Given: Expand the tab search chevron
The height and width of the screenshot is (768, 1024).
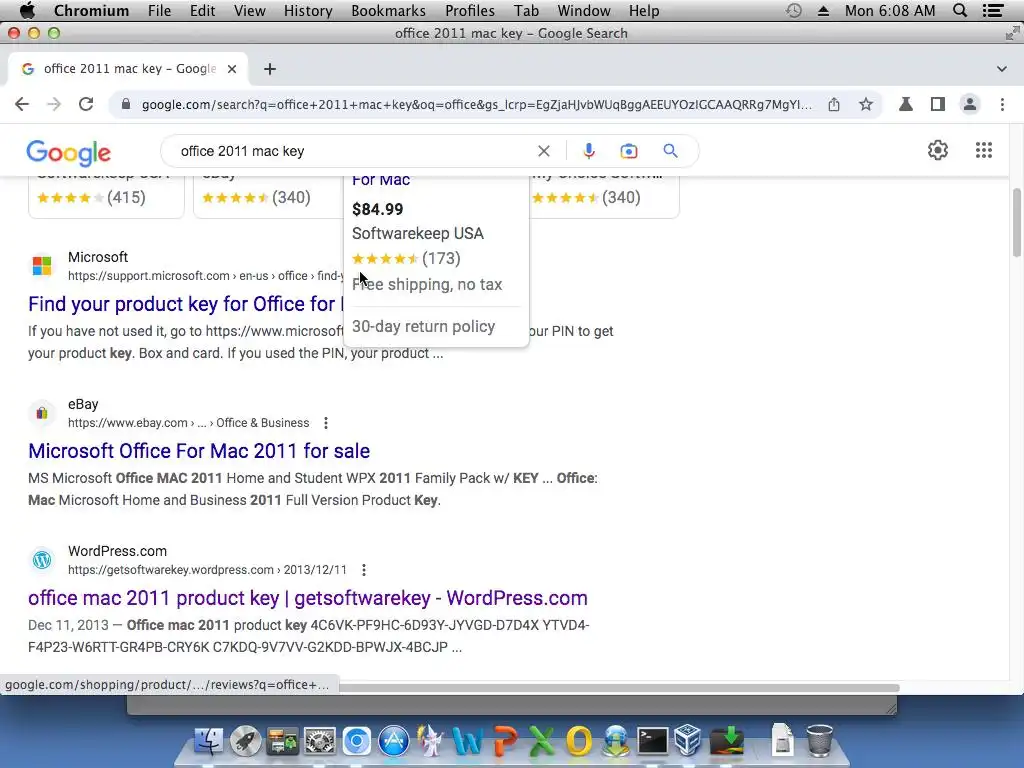Looking at the screenshot, I should click(x=1002, y=69).
